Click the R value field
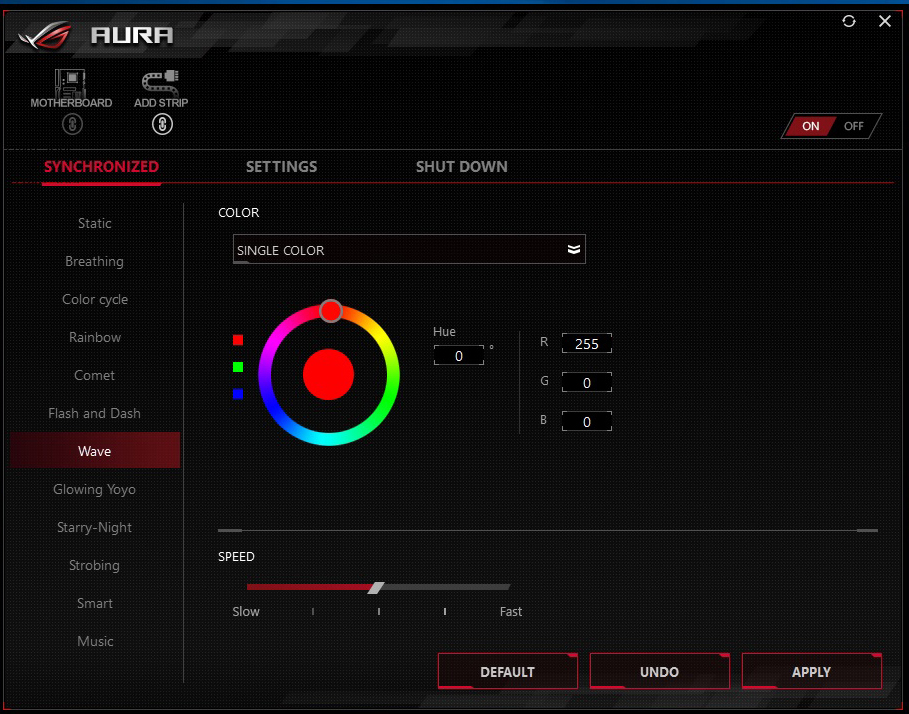The width and height of the screenshot is (909, 714). coord(587,344)
